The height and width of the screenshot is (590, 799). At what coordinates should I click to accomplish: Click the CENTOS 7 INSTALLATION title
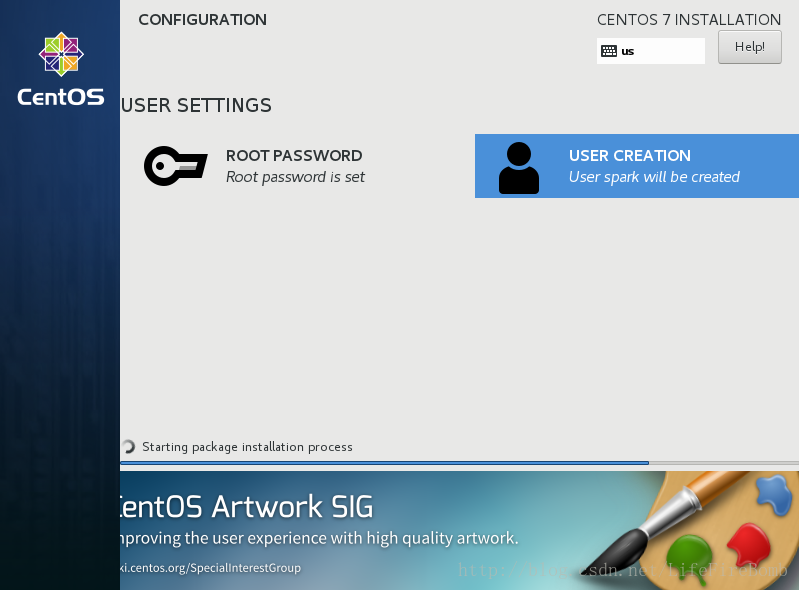[689, 19]
